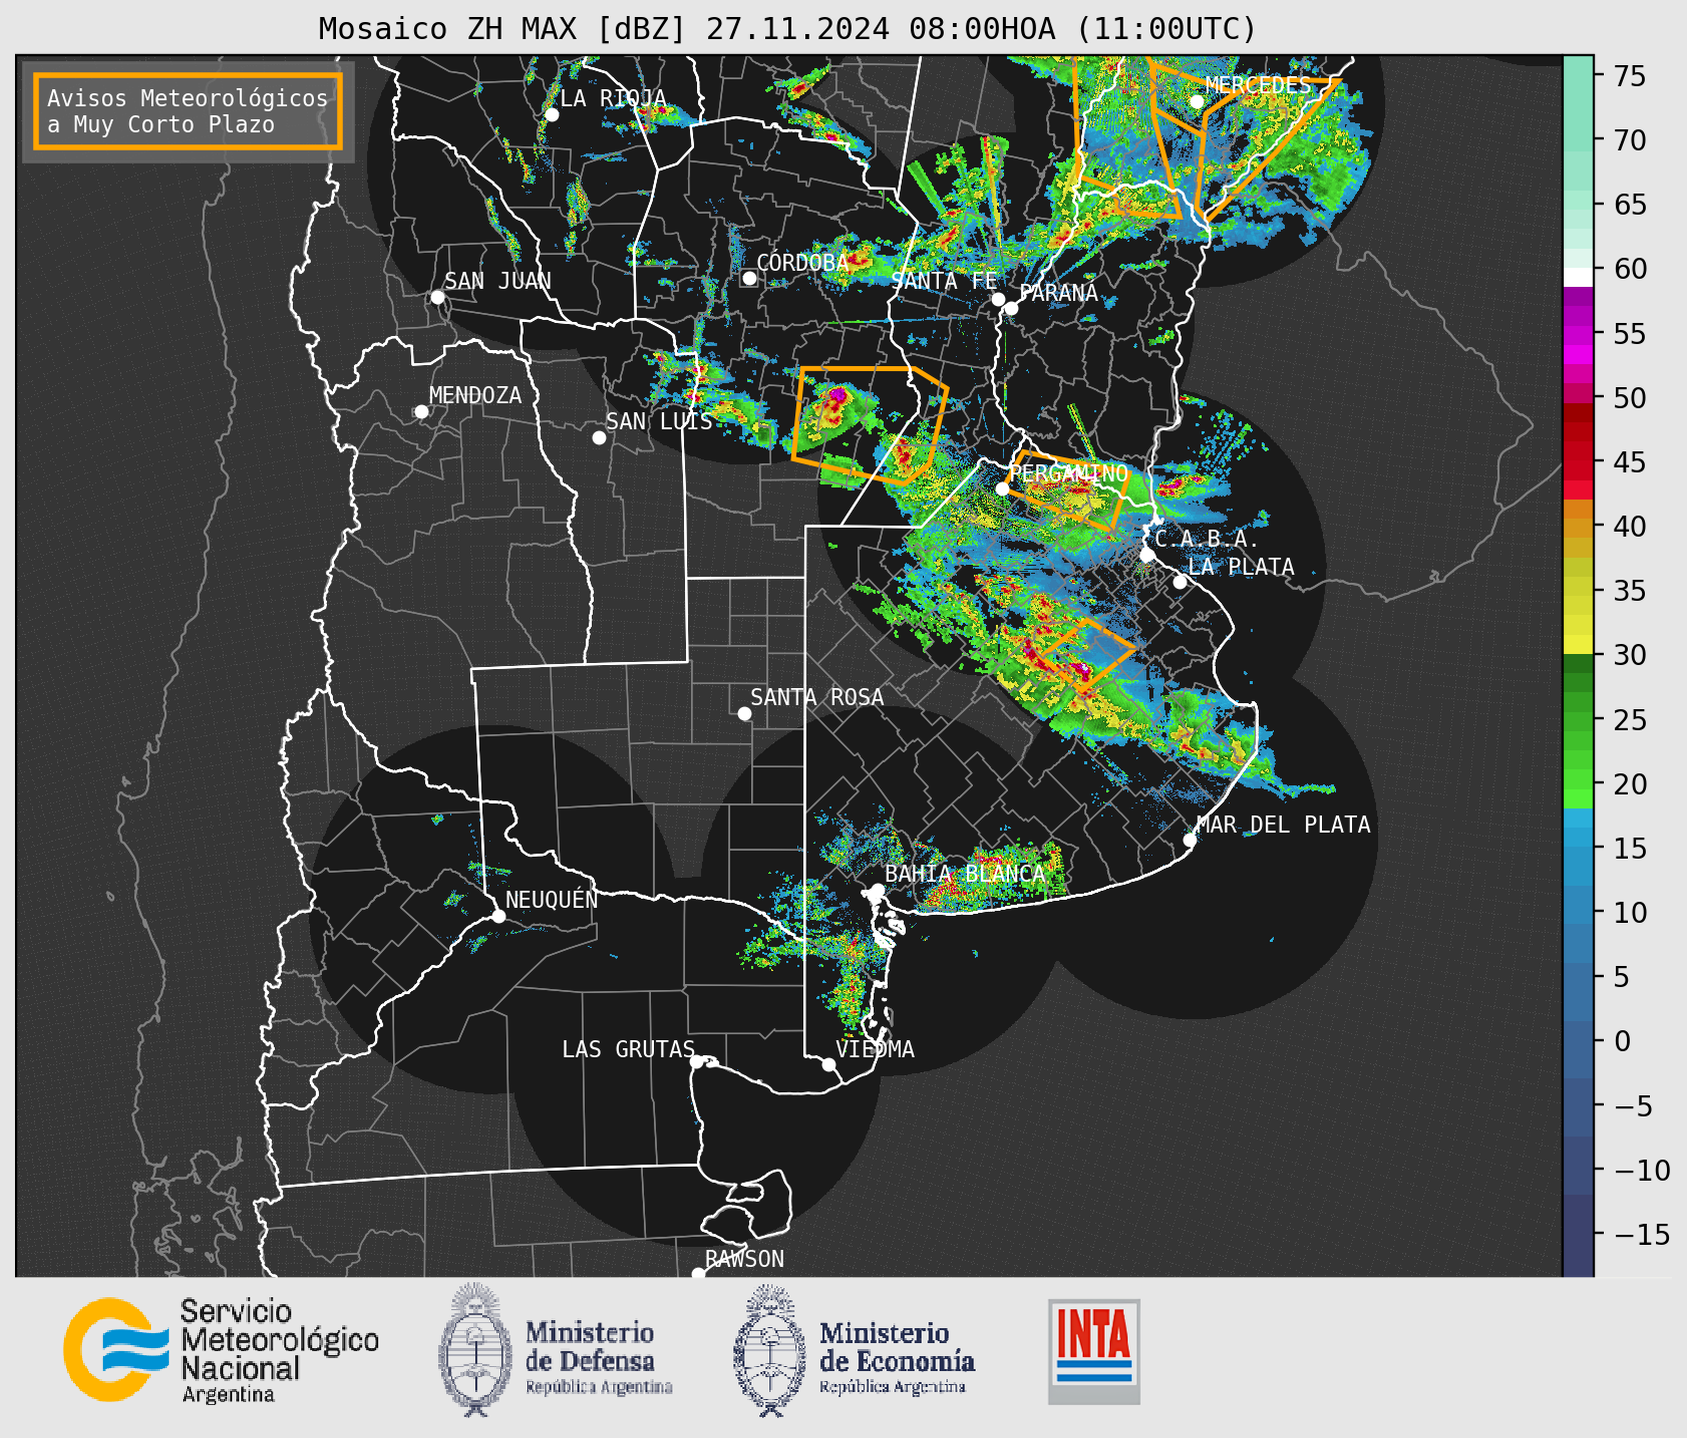Click the LAS GRUTAS city dot
Viewport: 1687px width, 1438px height.
tap(697, 1062)
